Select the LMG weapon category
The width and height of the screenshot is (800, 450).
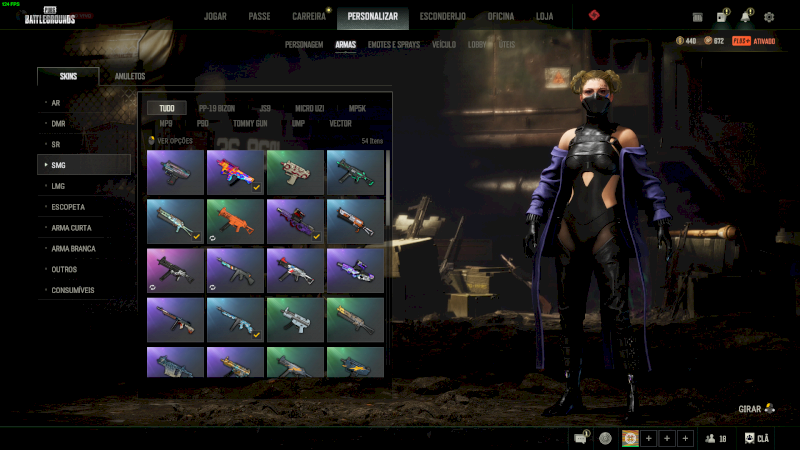click(84, 186)
